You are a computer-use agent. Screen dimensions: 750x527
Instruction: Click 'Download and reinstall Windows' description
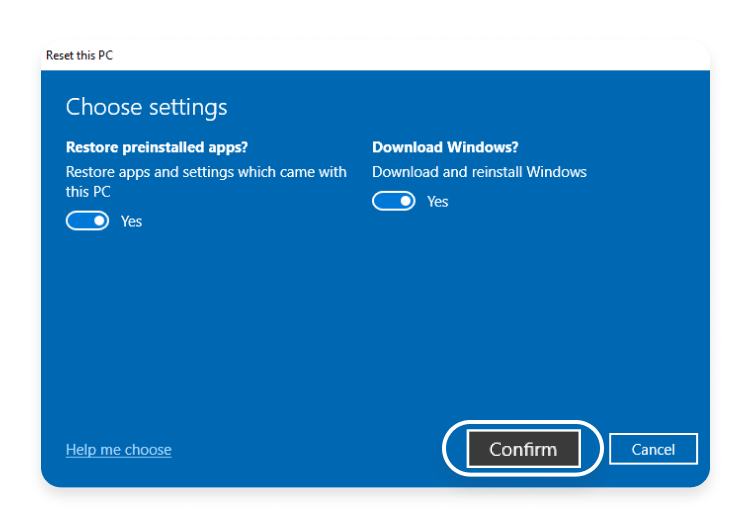[479, 172]
